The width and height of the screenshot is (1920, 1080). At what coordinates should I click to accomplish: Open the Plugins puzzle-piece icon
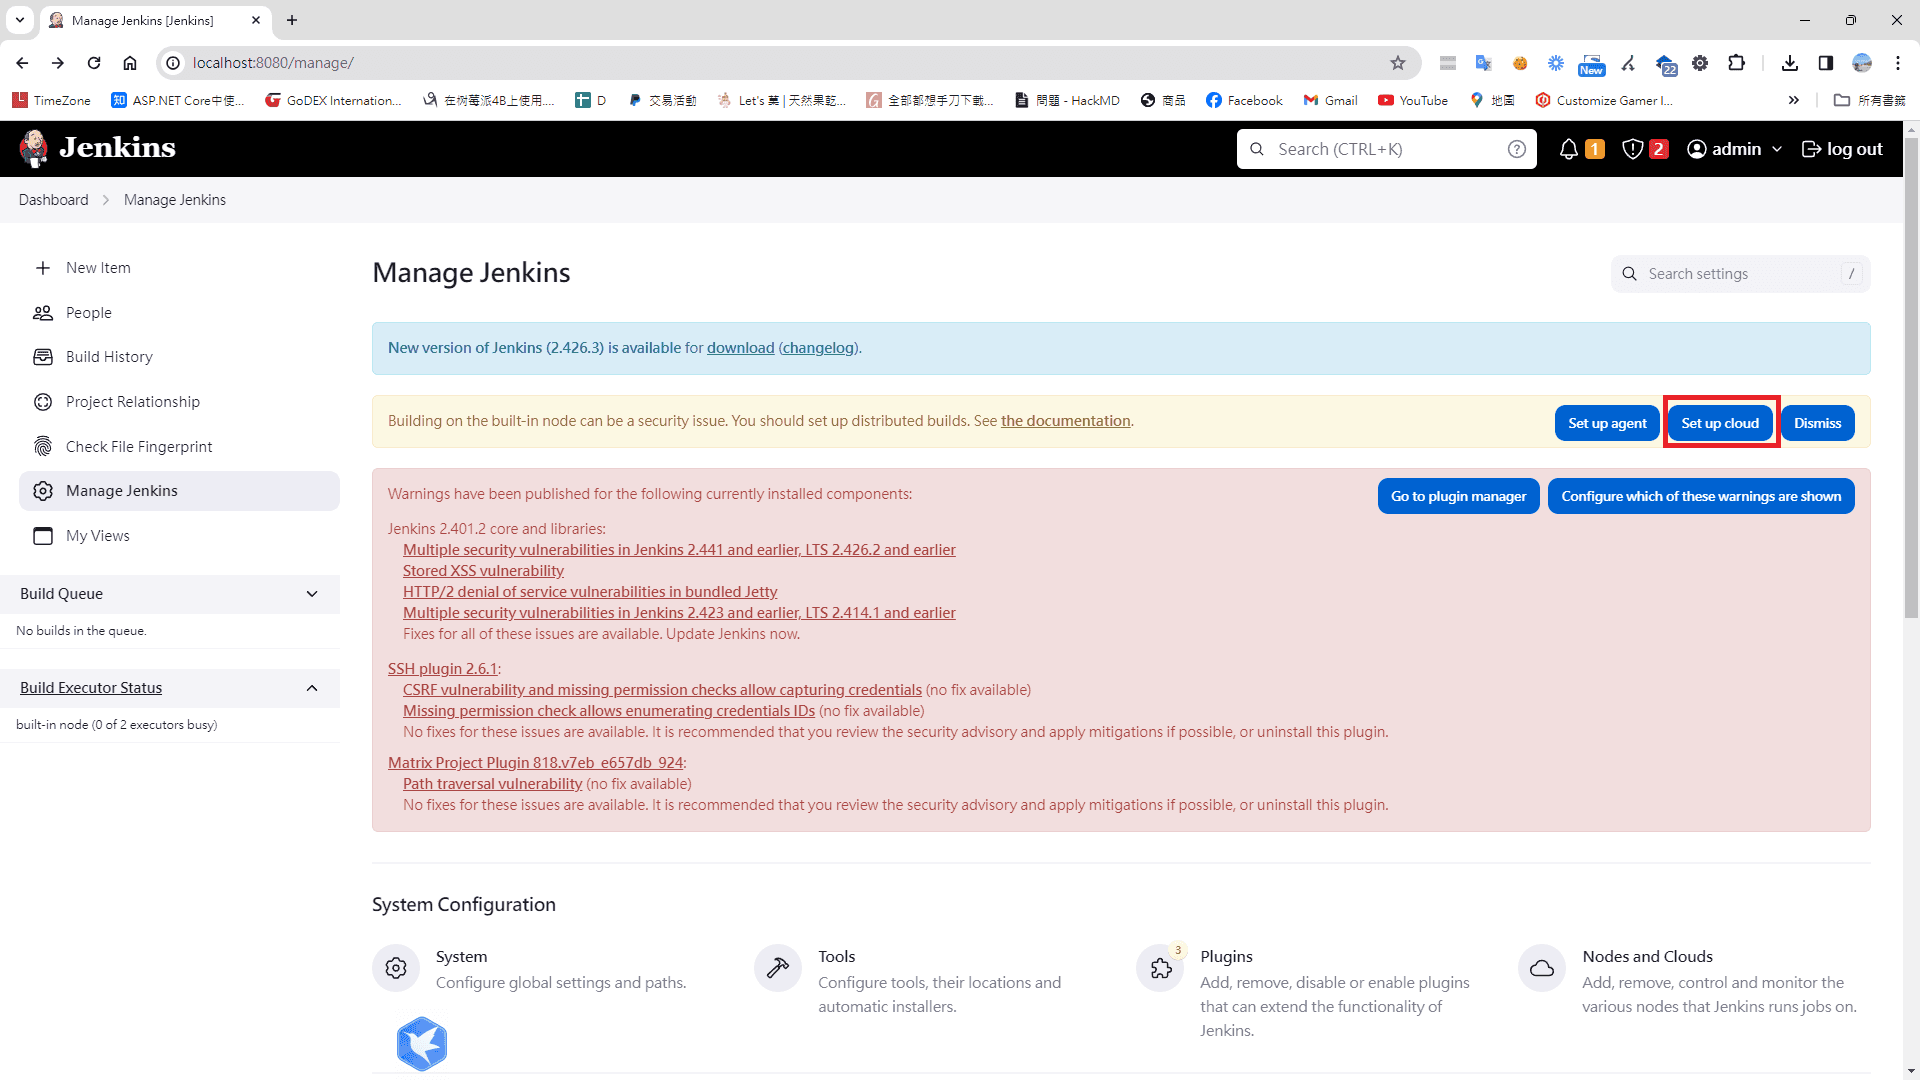click(1160, 967)
